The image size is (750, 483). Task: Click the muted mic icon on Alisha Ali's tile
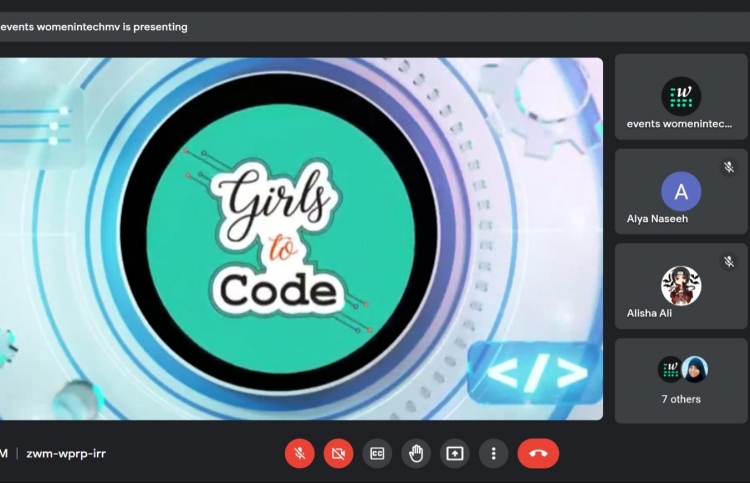point(729,261)
